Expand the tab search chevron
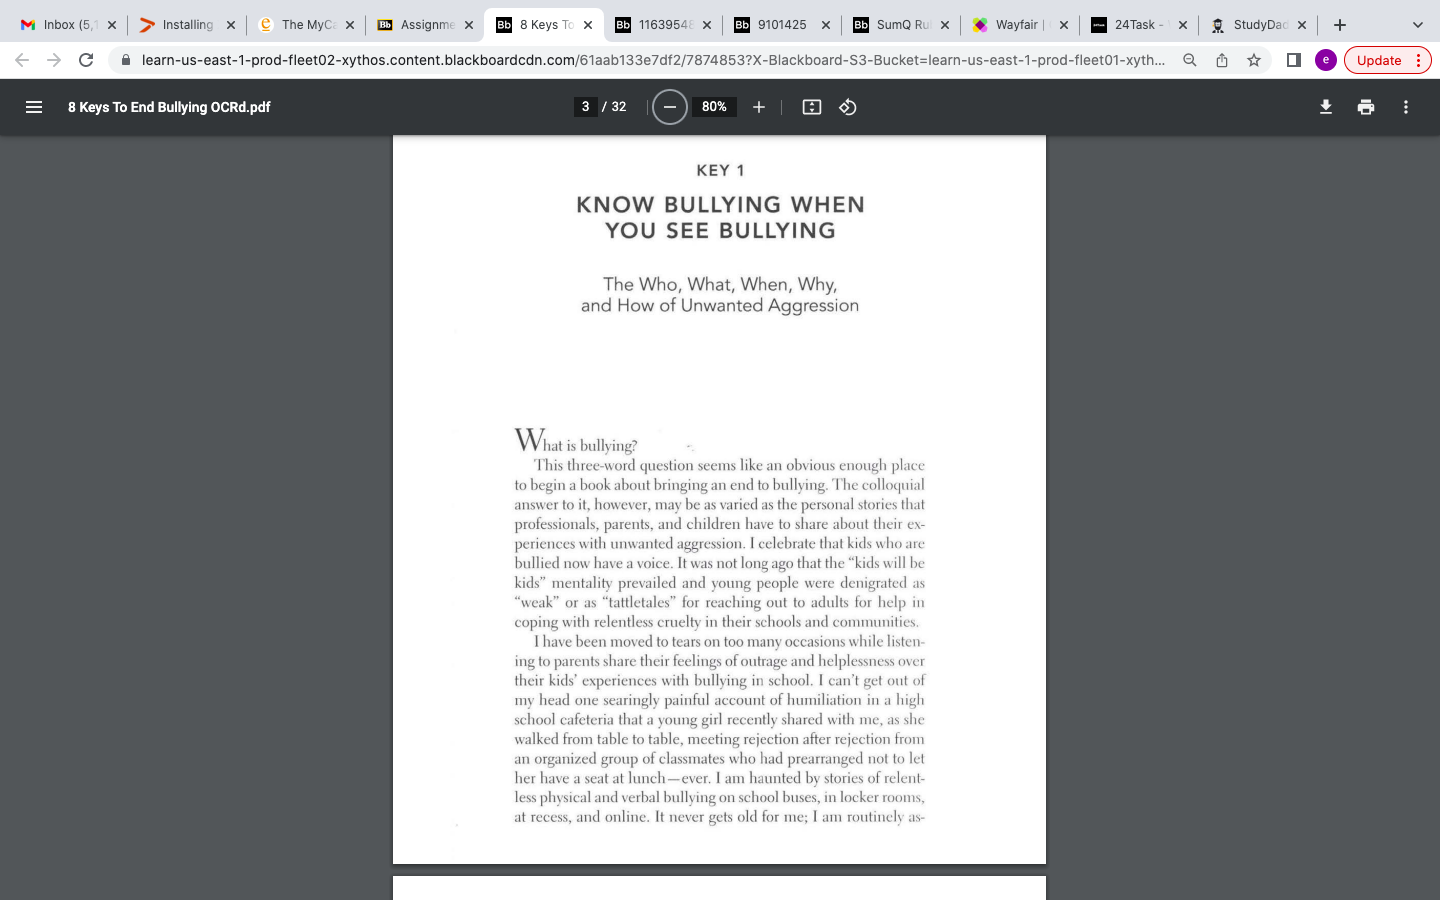Viewport: 1440px width, 900px height. (1417, 25)
